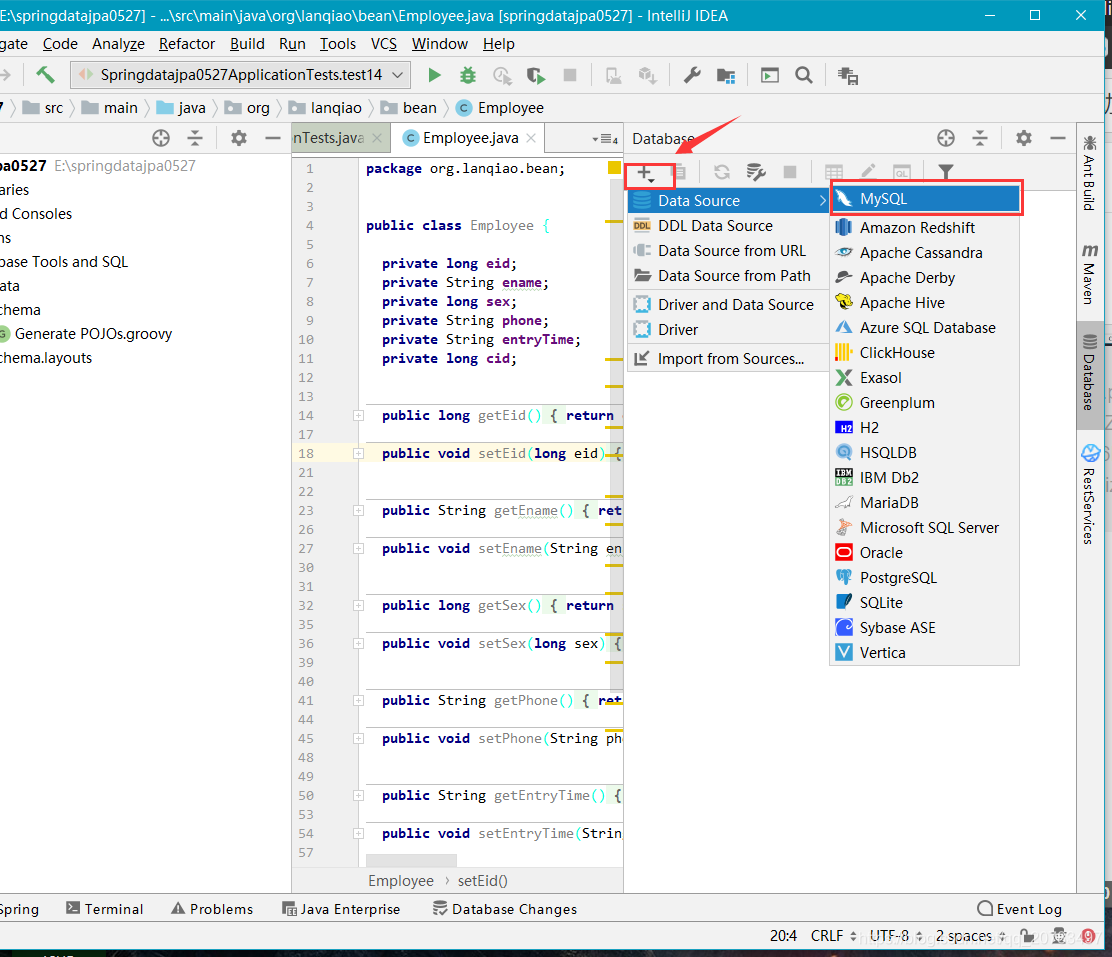
Task: Open the Build menu
Action: (247, 44)
